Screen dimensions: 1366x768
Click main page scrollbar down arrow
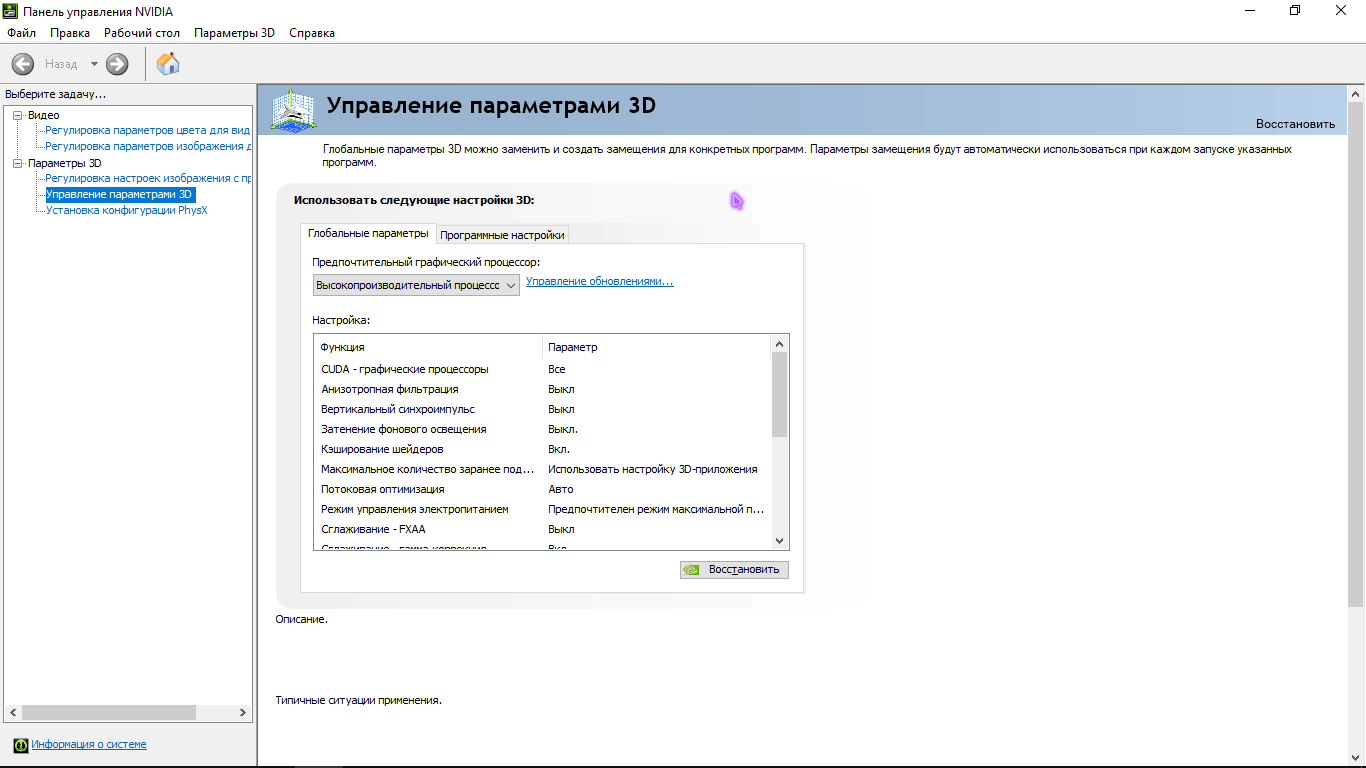(1356, 758)
